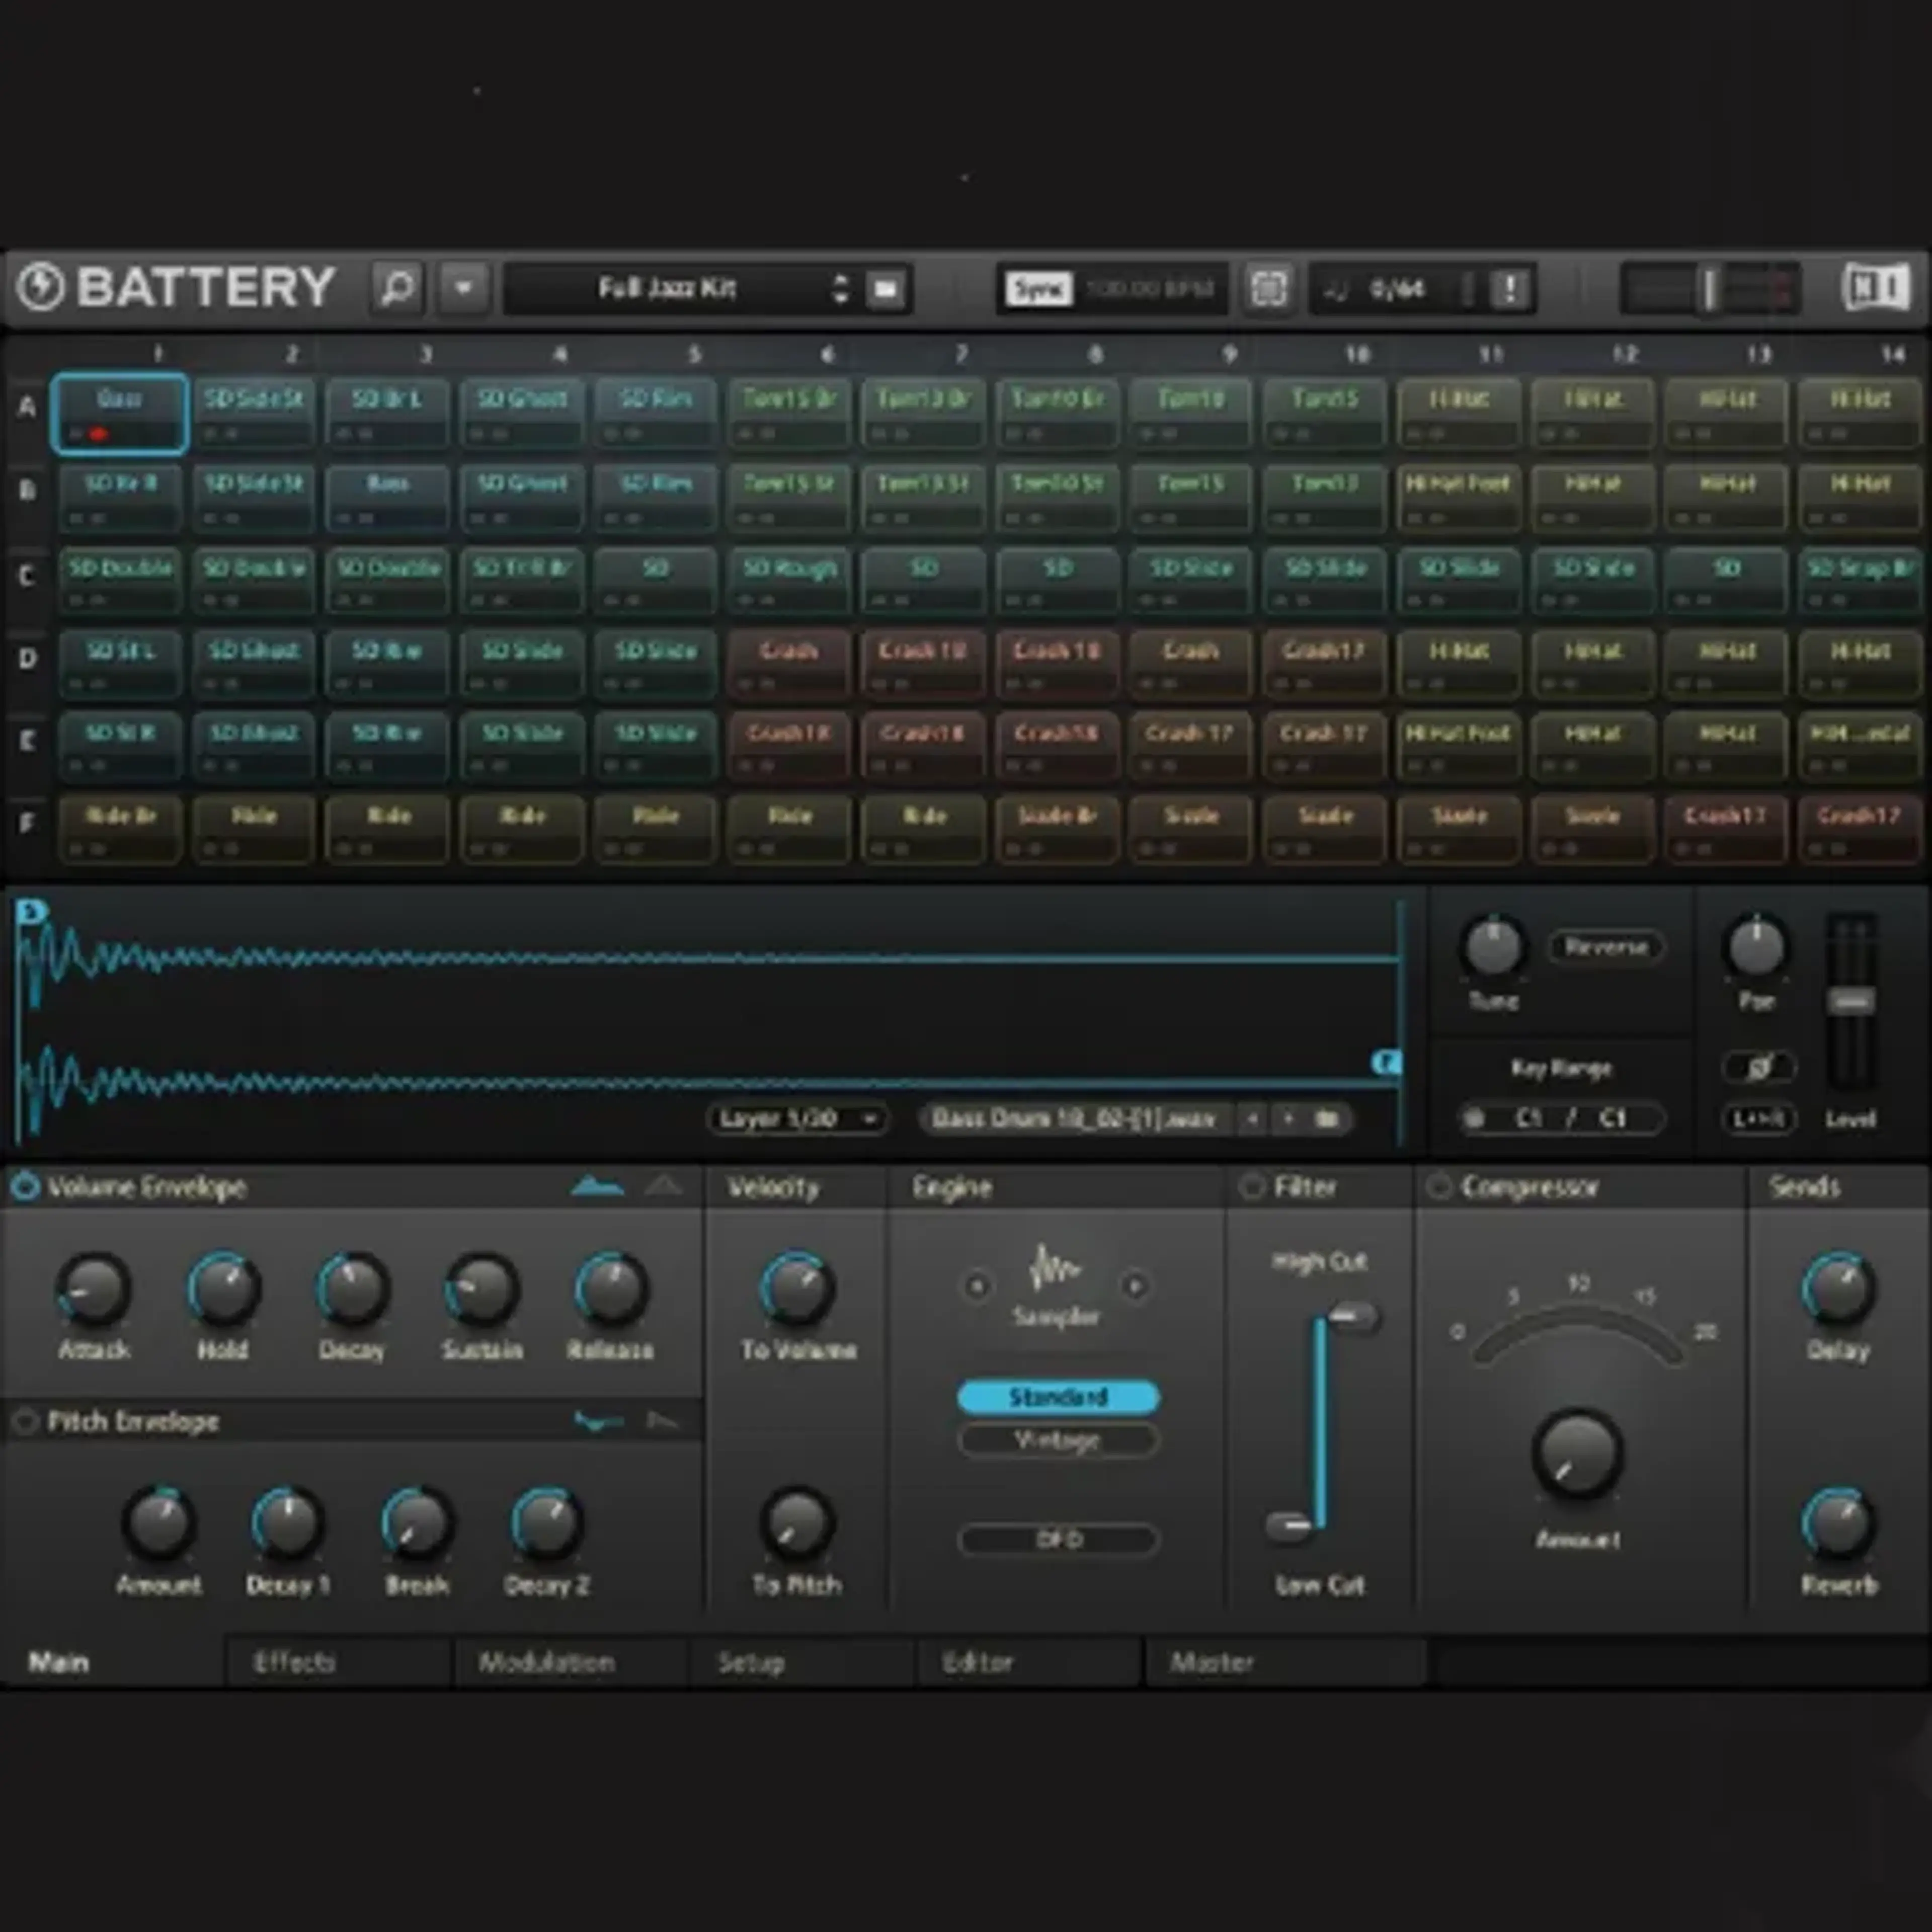This screenshot has height=1932, width=1932.
Task: Open the Modulation tab
Action: pos(570,1662)
